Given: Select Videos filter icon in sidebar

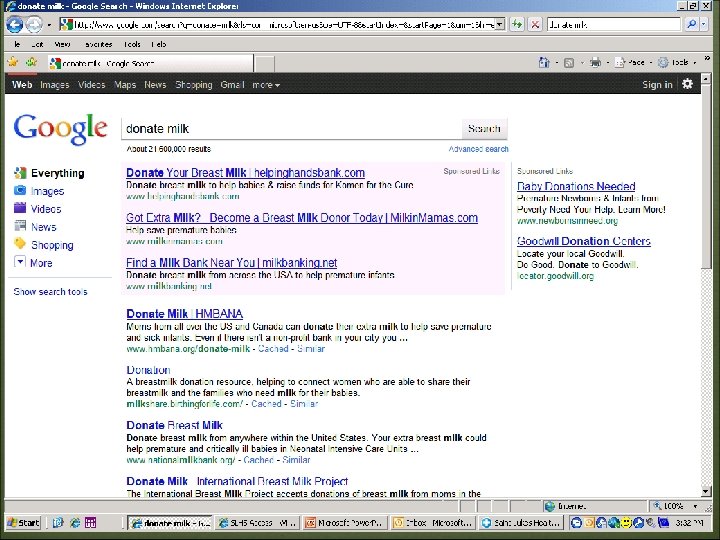Looking at the screenshot, I should coord(20,208).
